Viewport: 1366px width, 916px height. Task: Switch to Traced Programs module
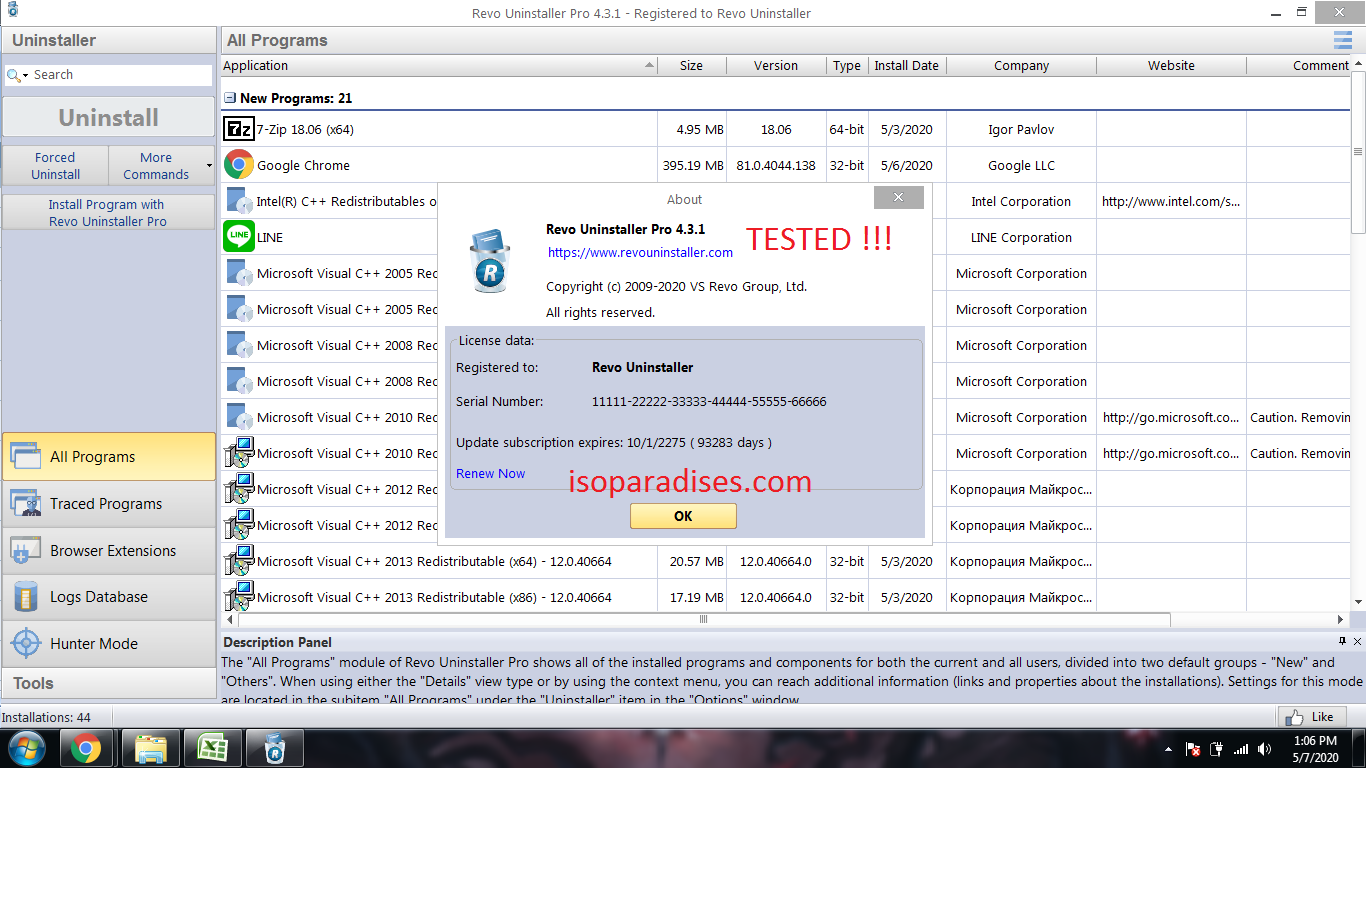pos(109,503)
